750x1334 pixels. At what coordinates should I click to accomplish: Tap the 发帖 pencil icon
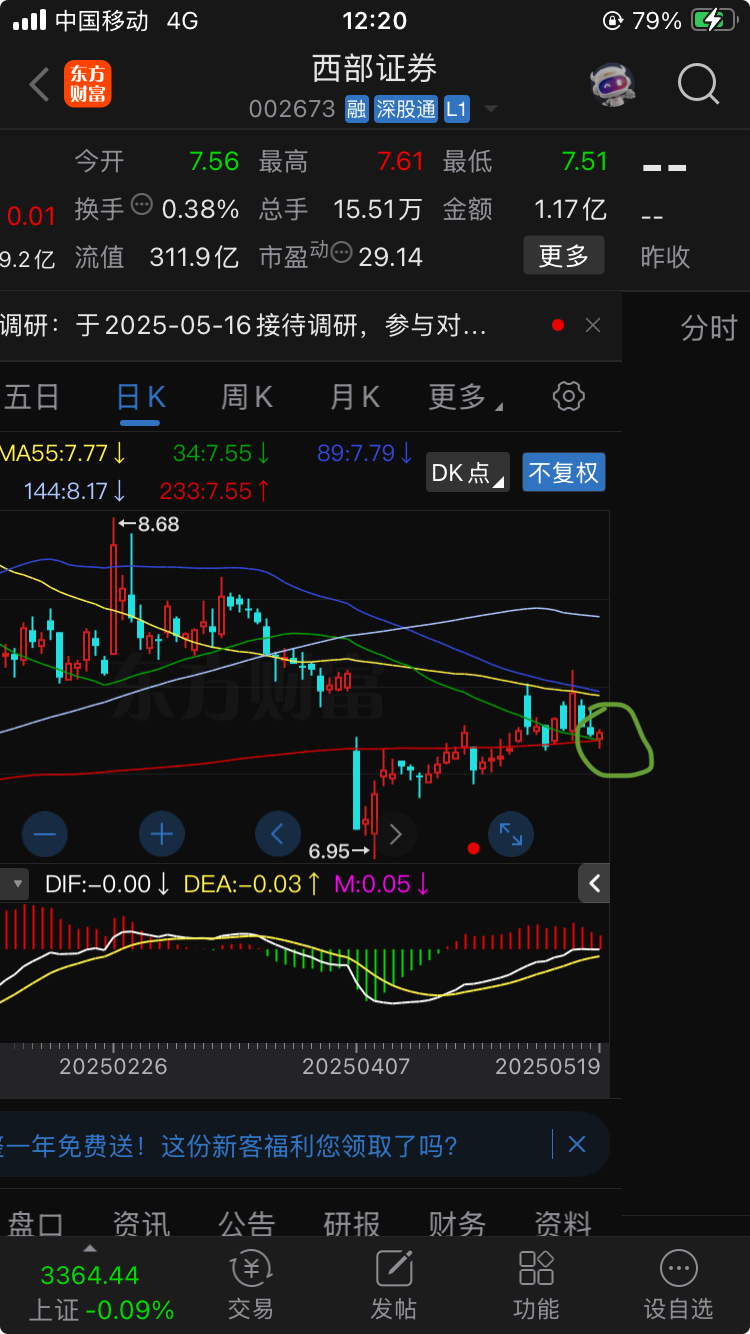[394, 1268]
